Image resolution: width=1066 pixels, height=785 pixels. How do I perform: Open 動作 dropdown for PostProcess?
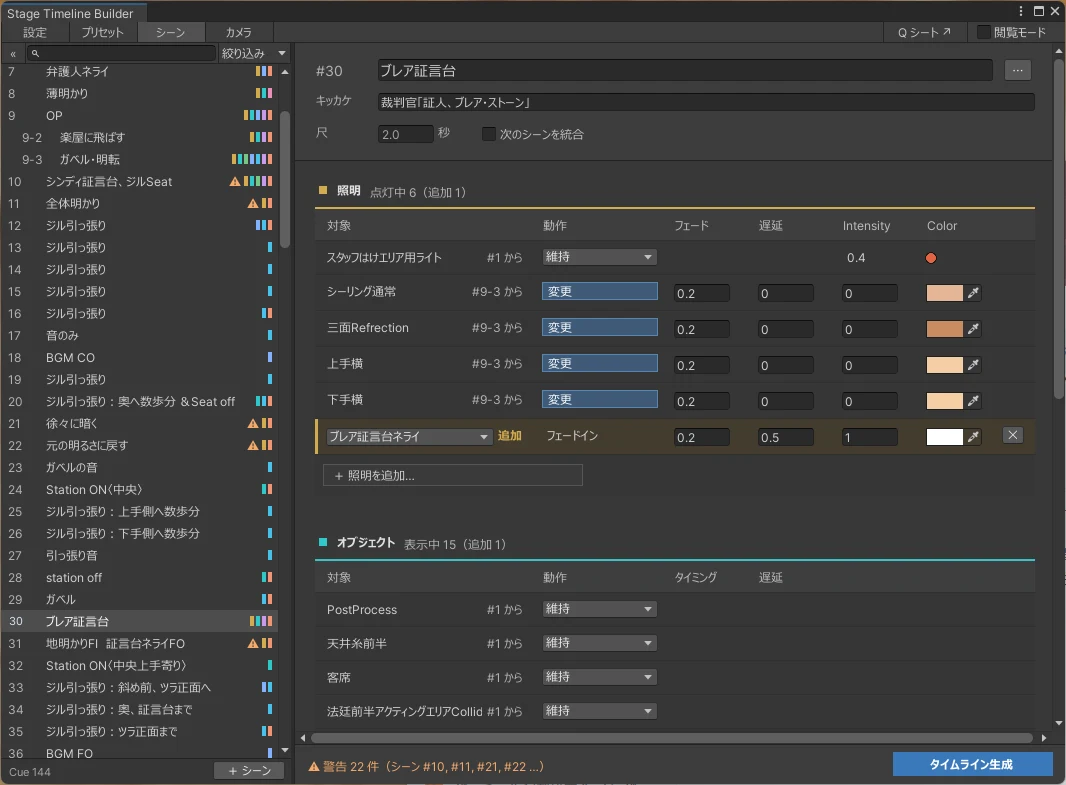coord(599,609)
